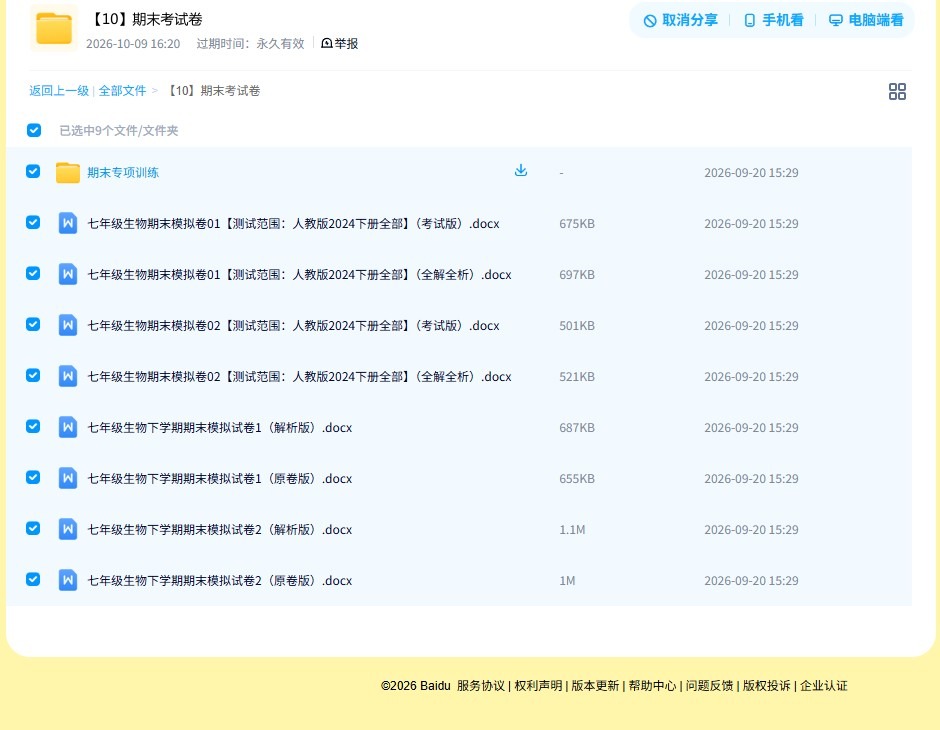Screen dimensions: 940x730
Task: Click Word icon of 期末模拟试卷1（原卷版）
Action: (x=68, y=478)
